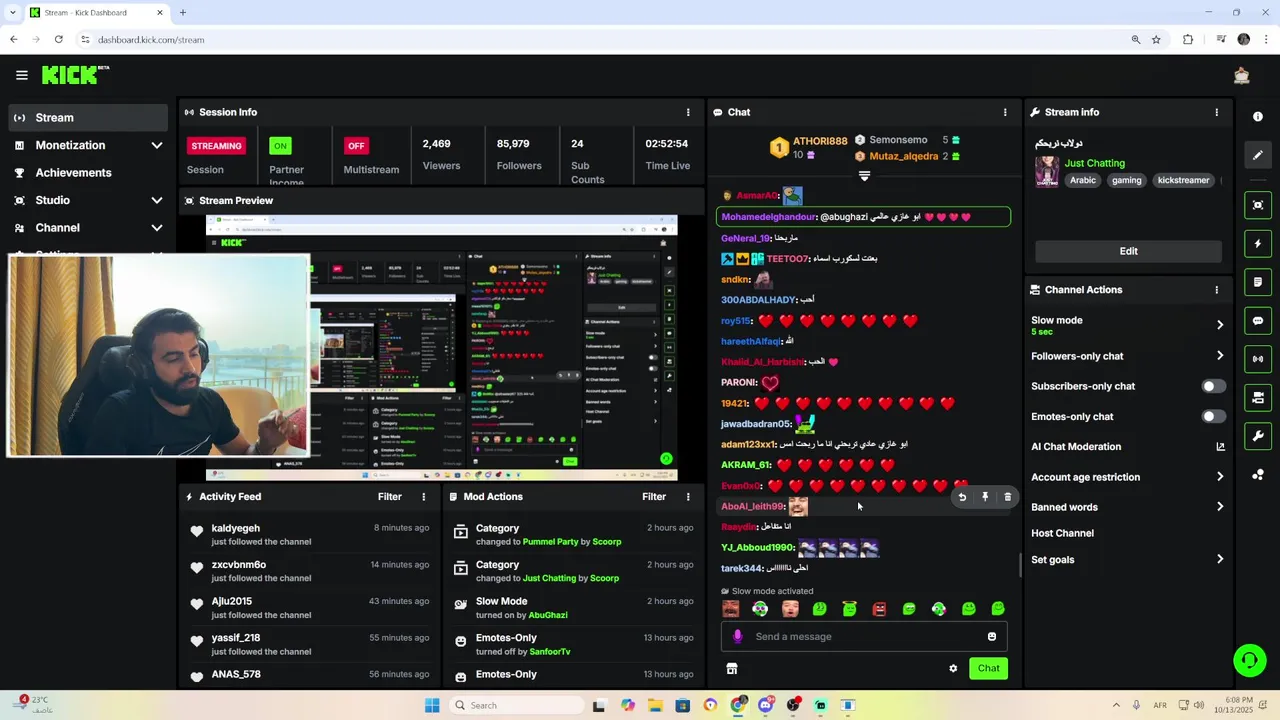Open the user profile avatar menu
The width and height of the screenshot is (1280, 720).
tap(1242, 75)
